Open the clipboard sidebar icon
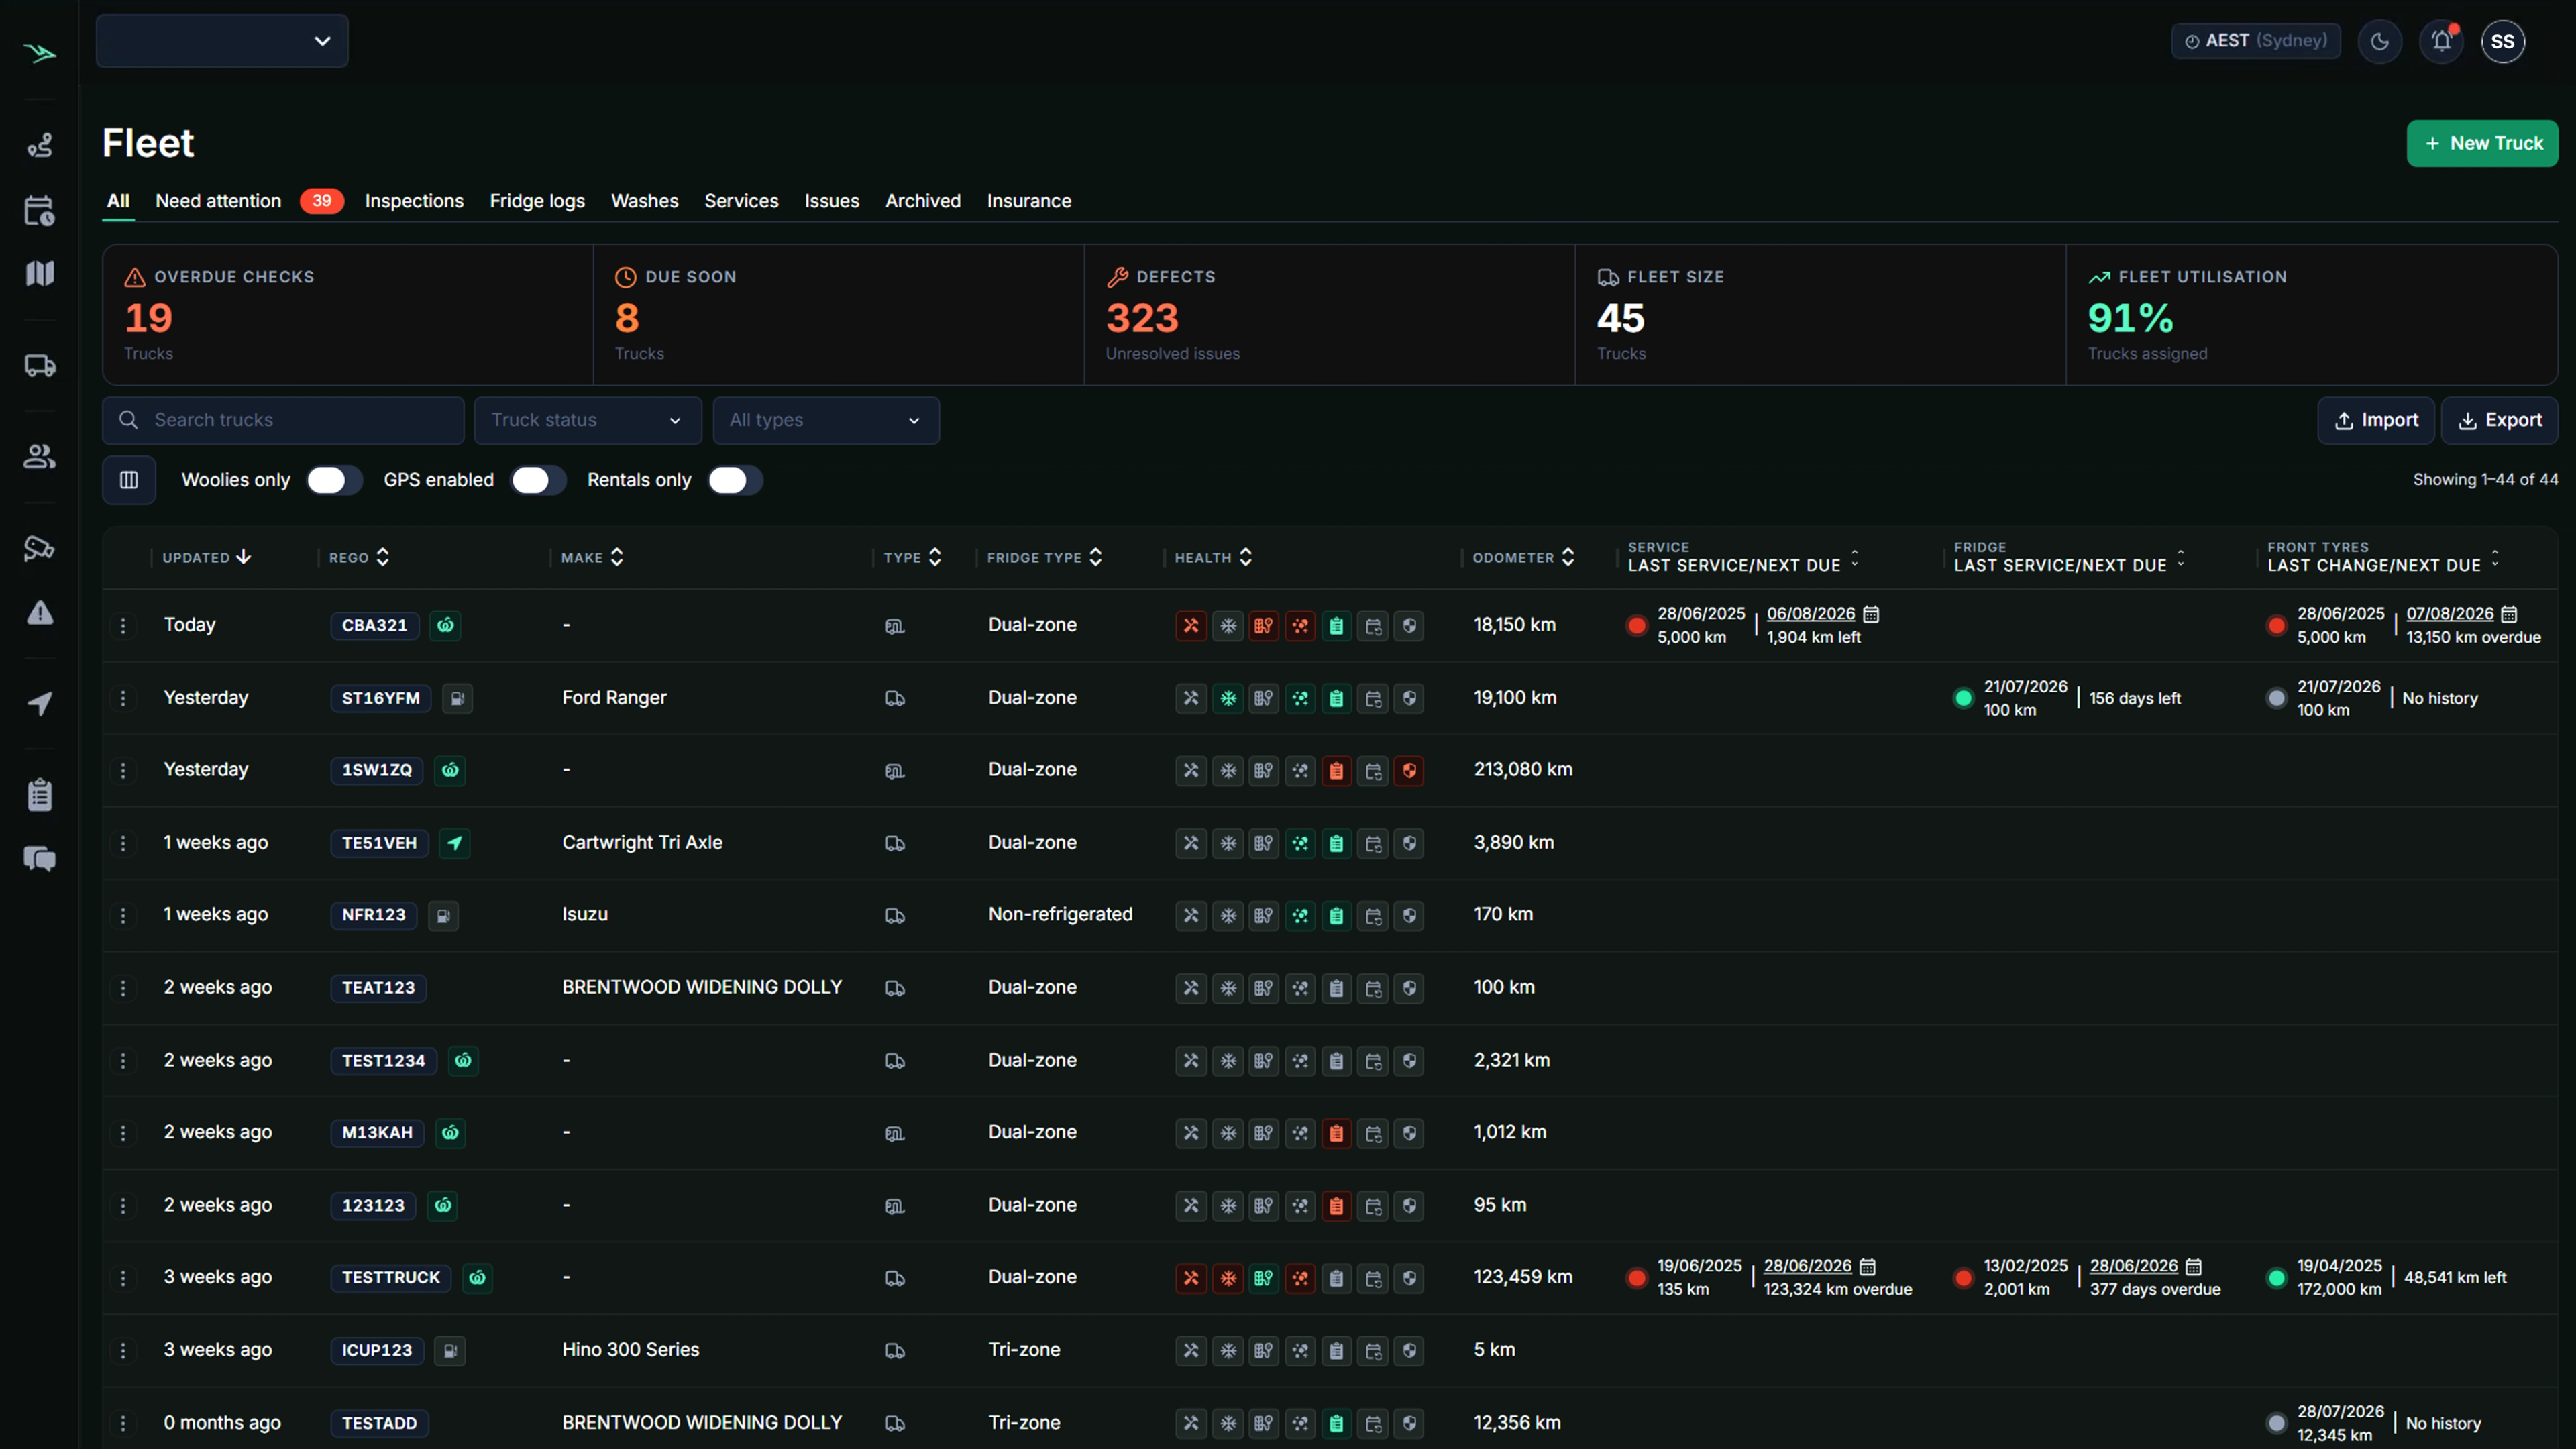Screen dimensions: 2576x1449 click(x=39, y=795)
